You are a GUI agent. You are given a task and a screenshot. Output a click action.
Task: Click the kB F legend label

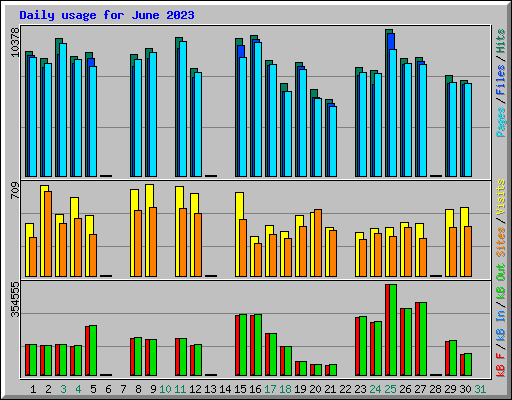coord(501,365)
